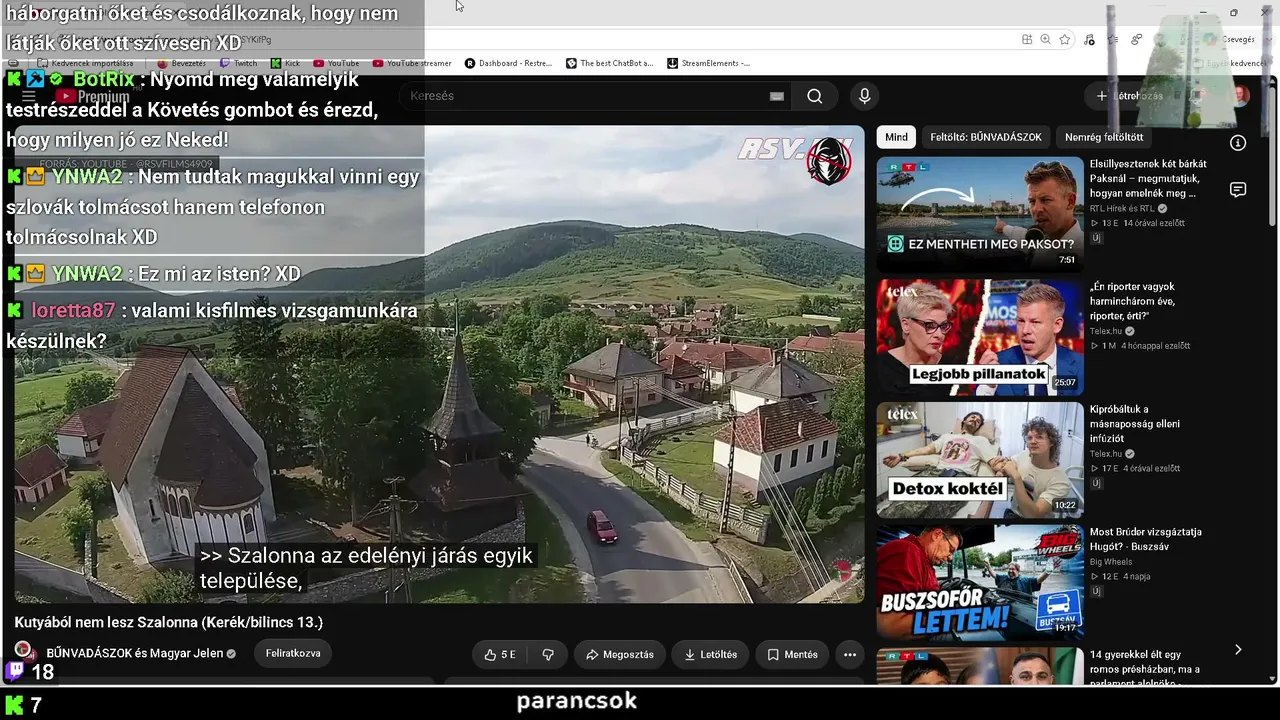The height and width of the screenshot is (720, 1280).
Task: Zoom the page using the address-bar magnifier
Action: click(x=1045, y=40)
